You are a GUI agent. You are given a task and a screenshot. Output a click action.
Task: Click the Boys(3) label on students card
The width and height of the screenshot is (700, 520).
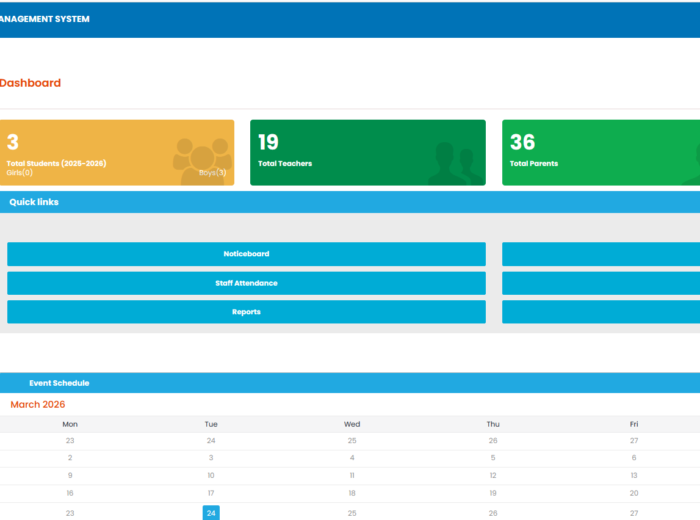tap(212, 173)
